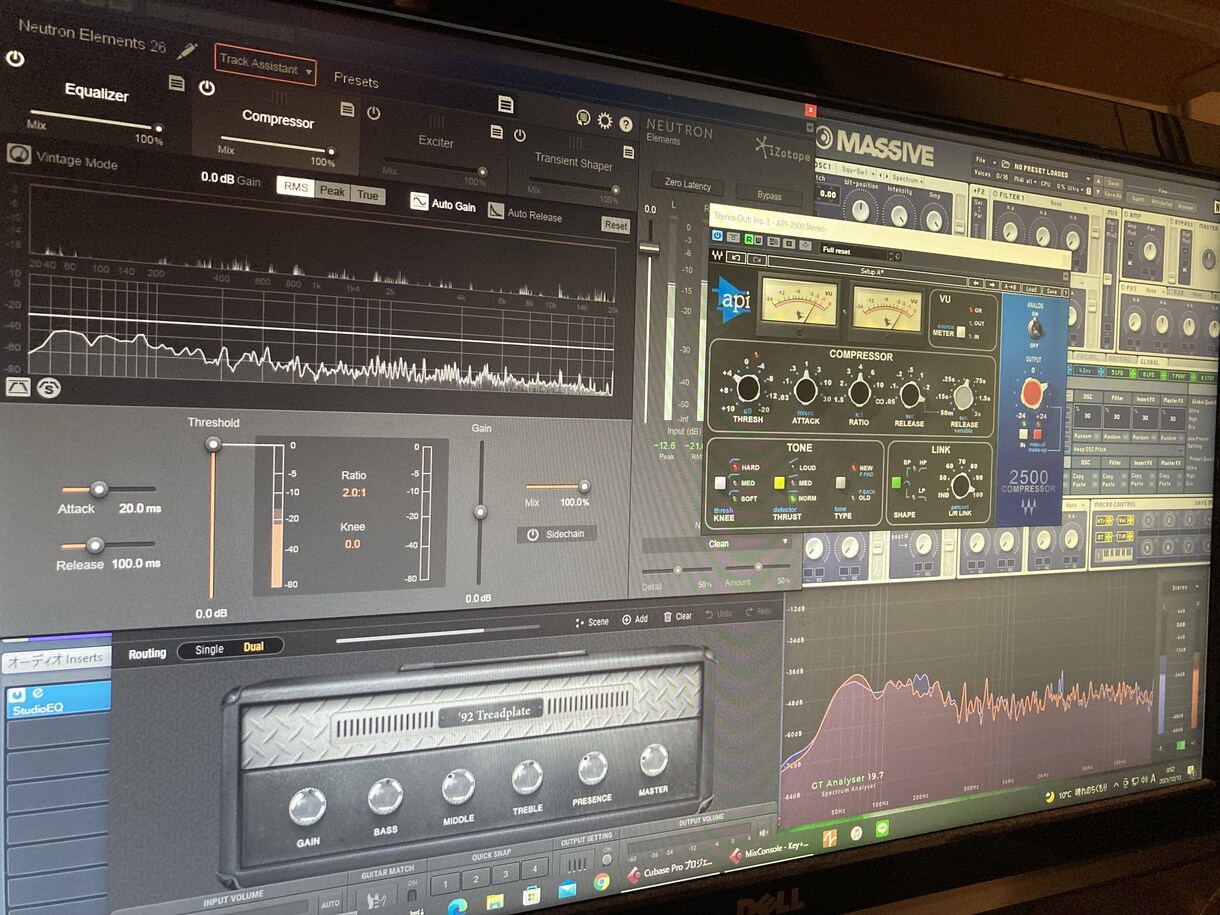Click the Auto Gain curve icon
This screenshot has width=1220, height=915.
pos(419,202)
